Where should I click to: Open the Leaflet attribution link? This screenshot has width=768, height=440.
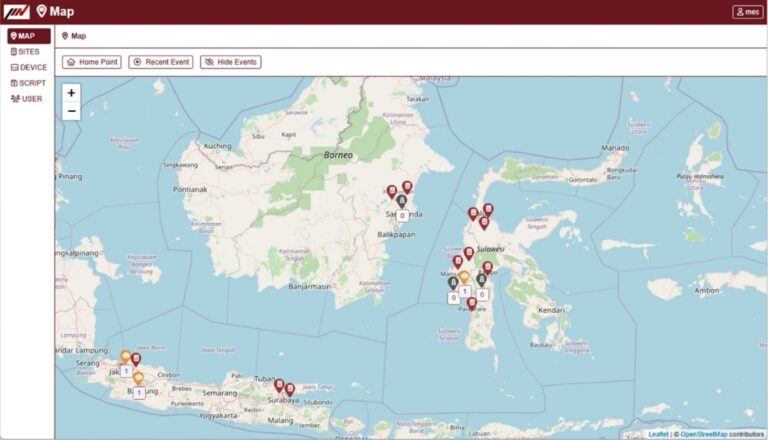pos(658,434)
